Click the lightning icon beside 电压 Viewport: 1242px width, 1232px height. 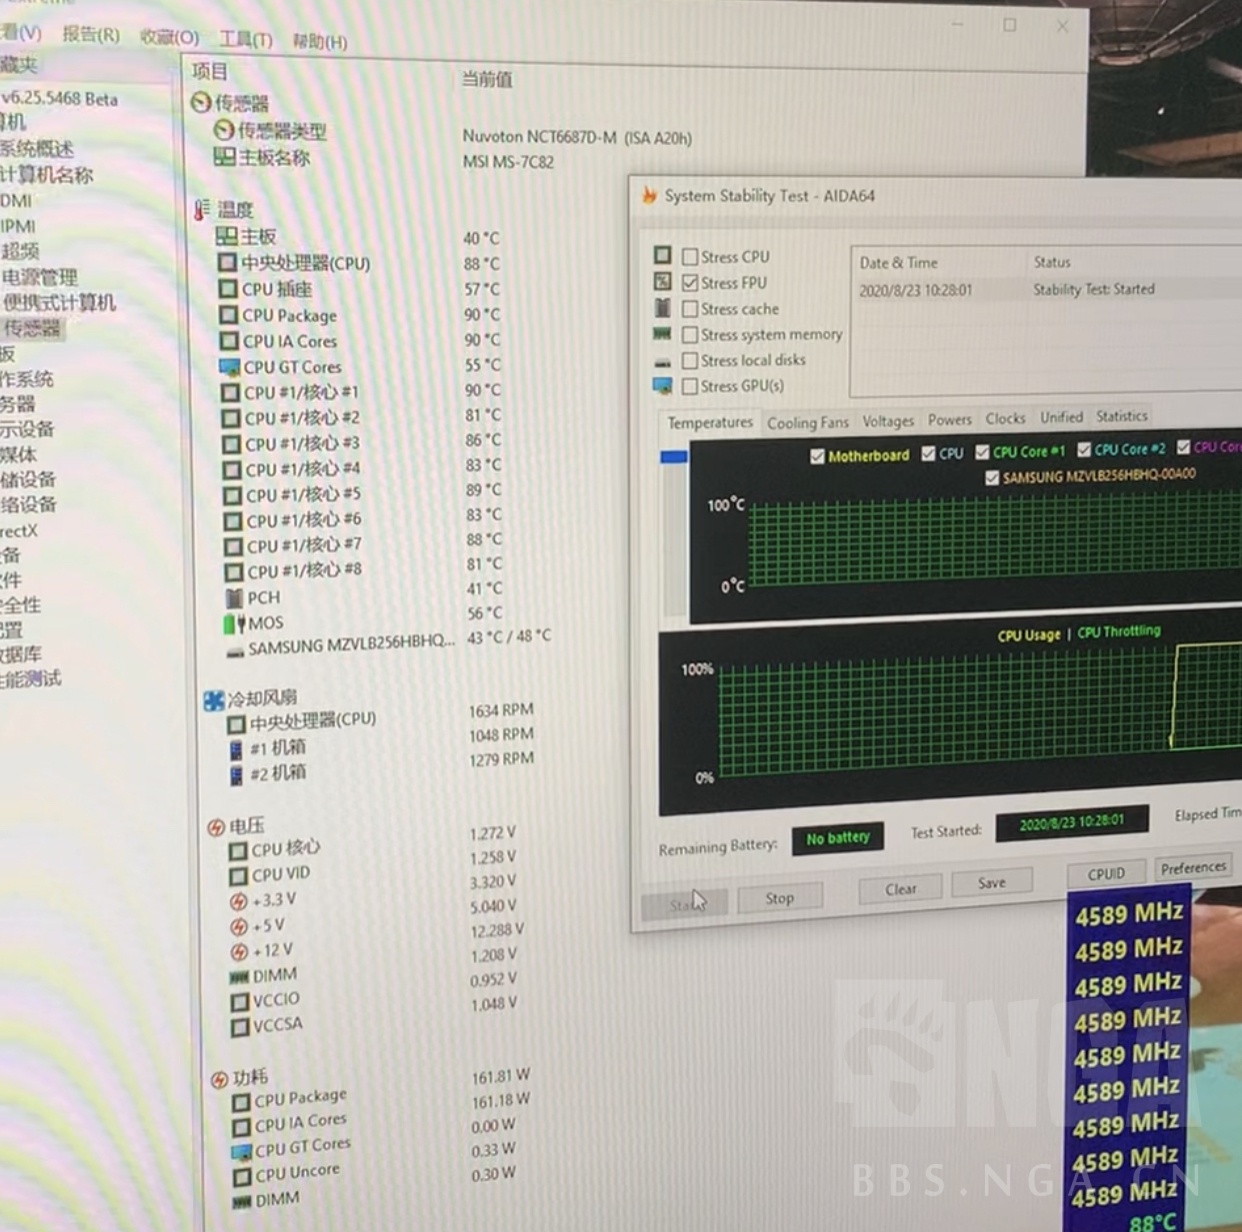217,826
